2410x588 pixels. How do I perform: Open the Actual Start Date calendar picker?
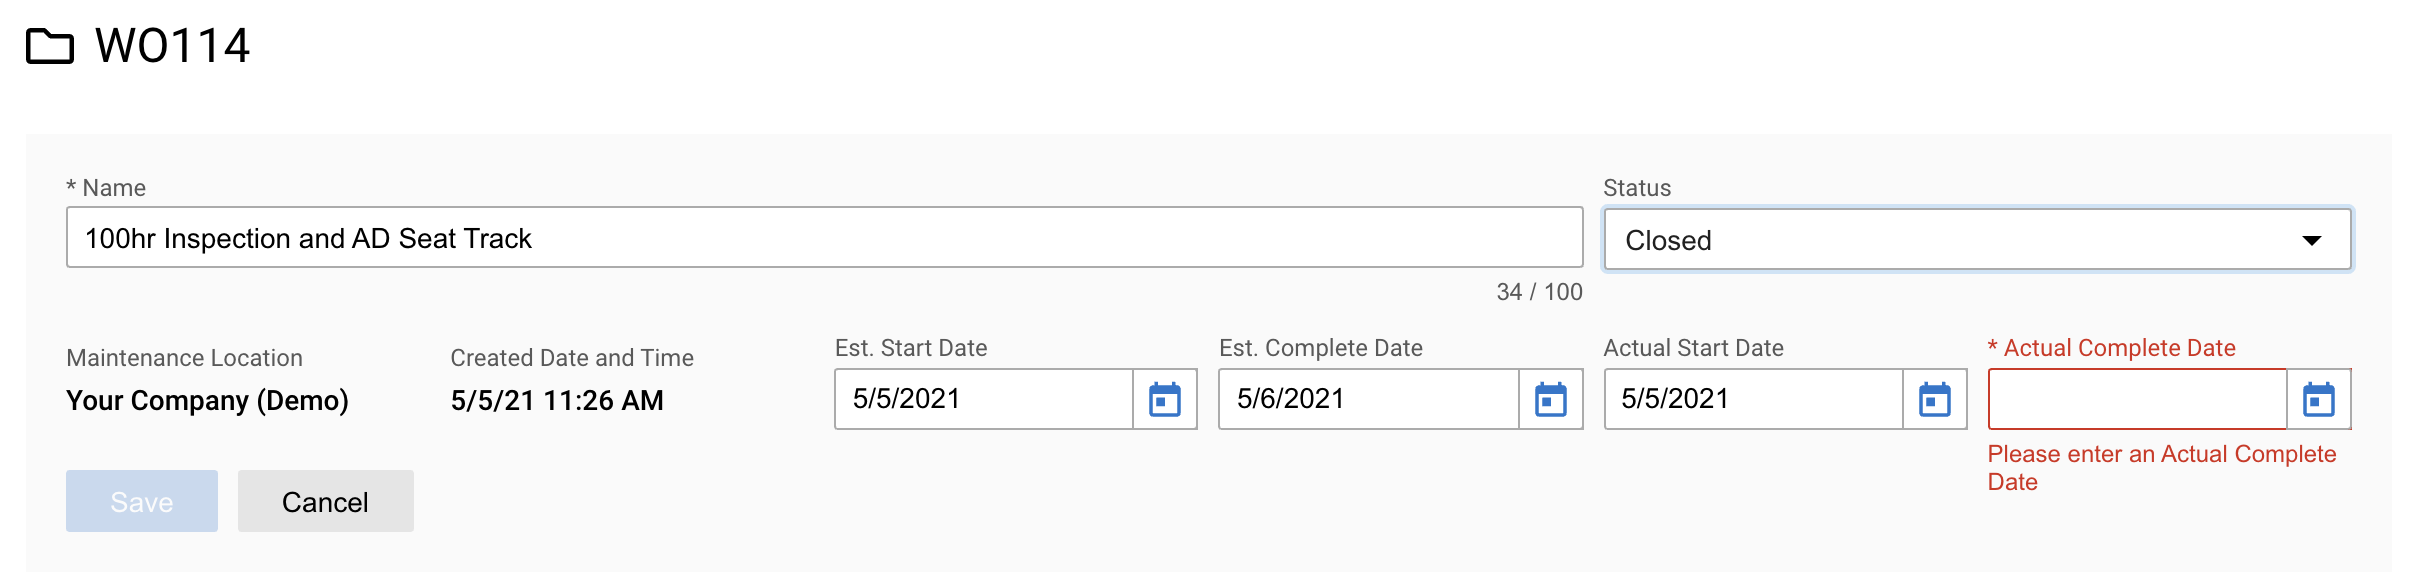pos(1935,399)
